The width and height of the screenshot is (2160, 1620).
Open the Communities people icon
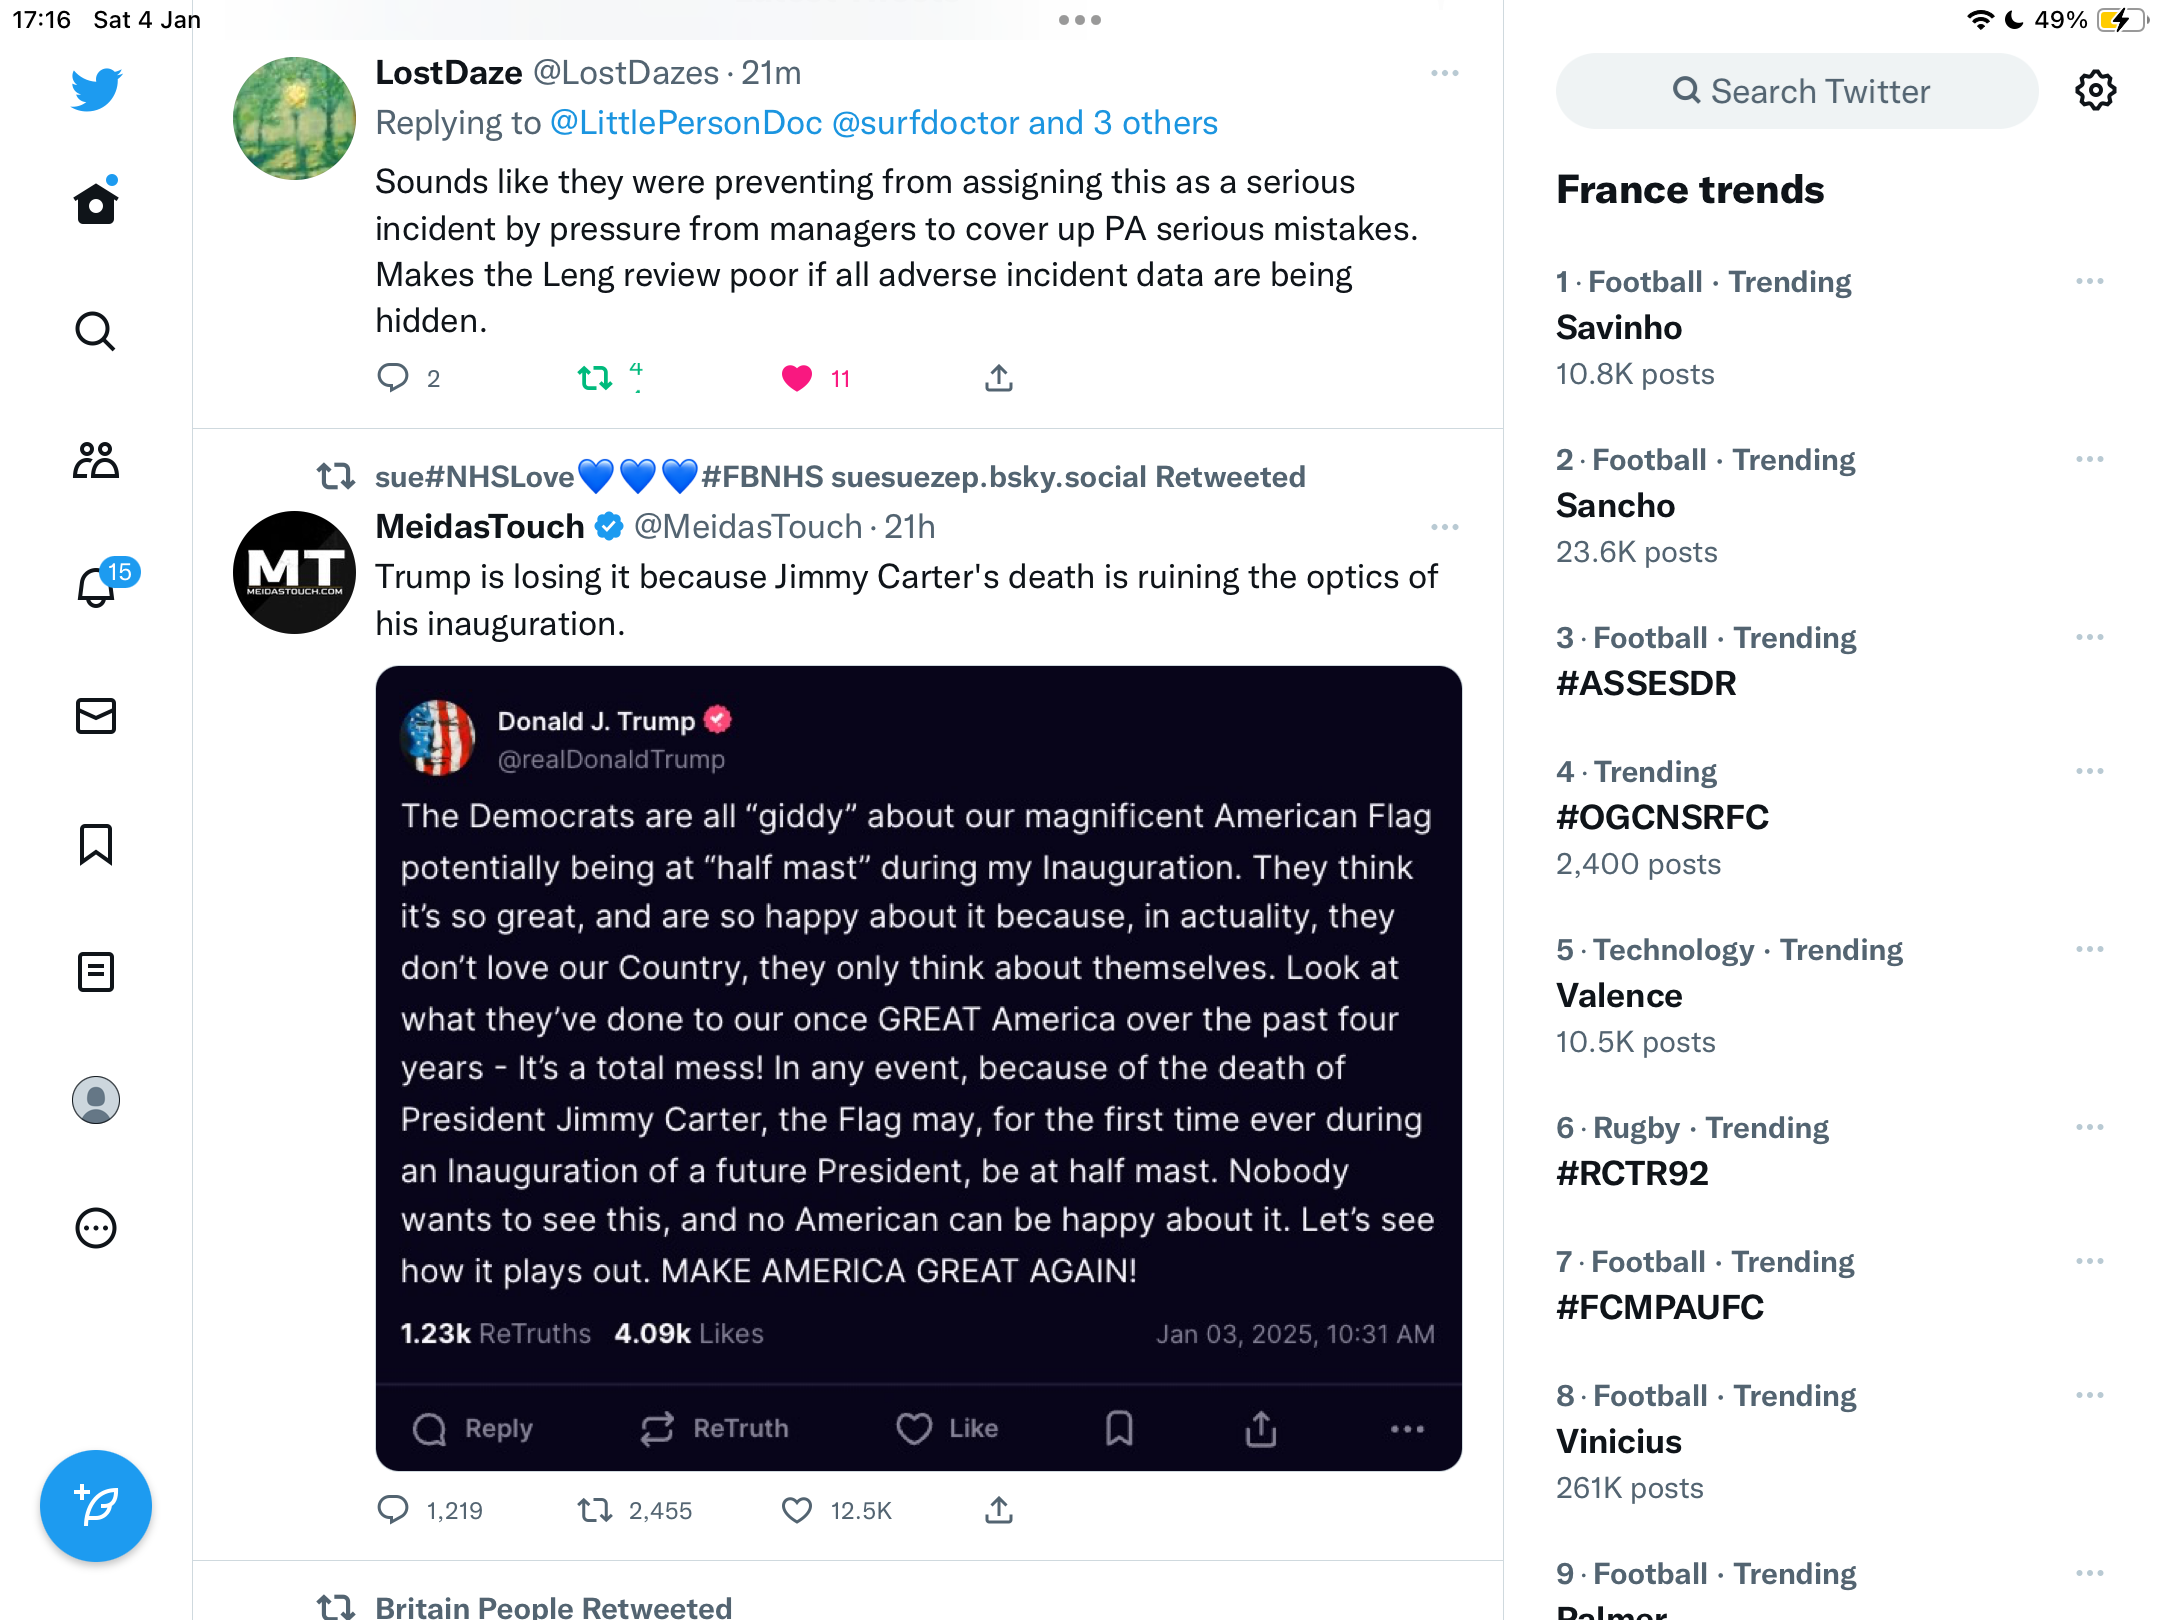click(x=96, y=460)
